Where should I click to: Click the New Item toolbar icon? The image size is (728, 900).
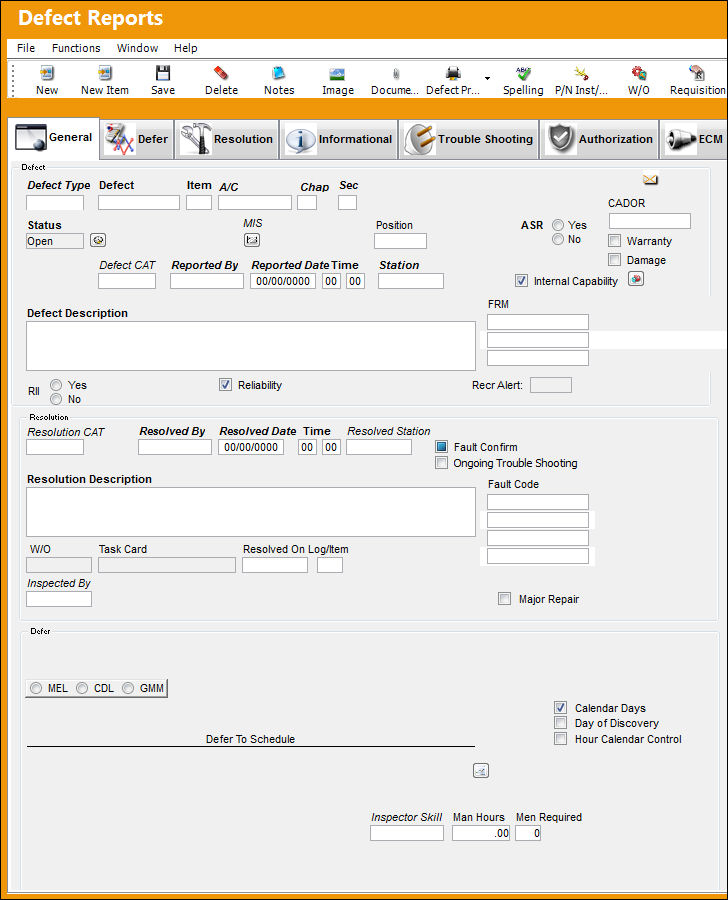(104, 73)
